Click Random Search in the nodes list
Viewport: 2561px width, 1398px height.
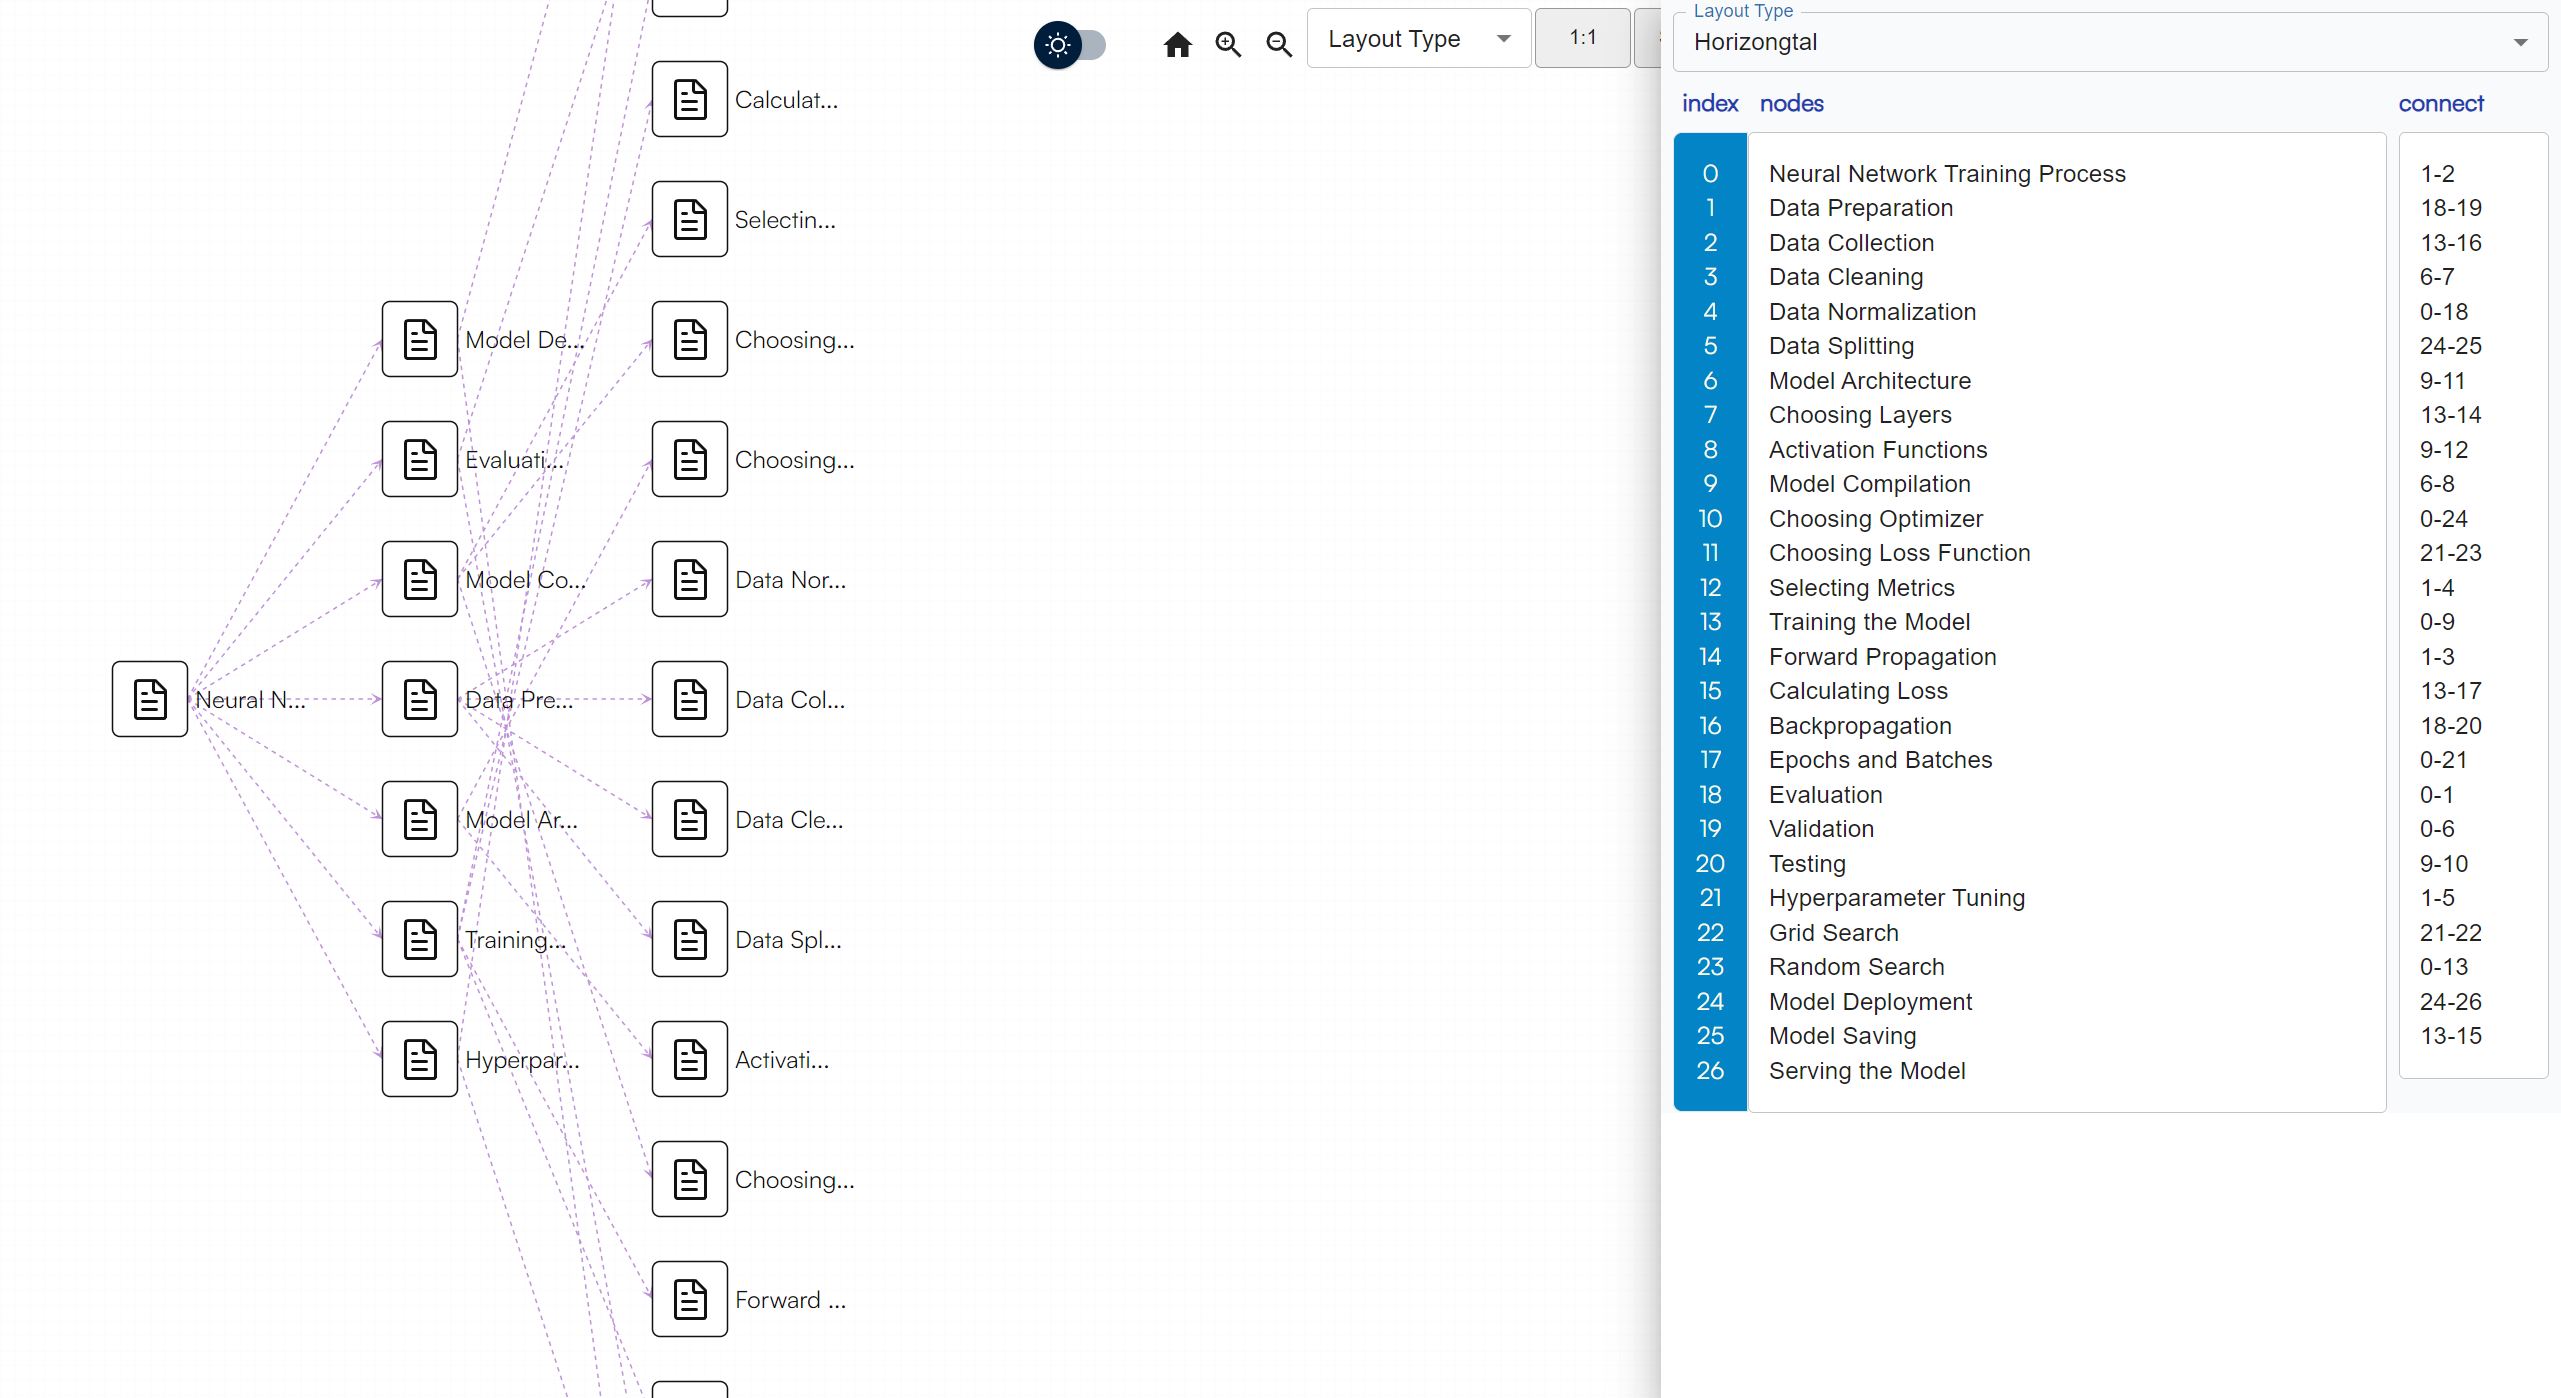1856,967
